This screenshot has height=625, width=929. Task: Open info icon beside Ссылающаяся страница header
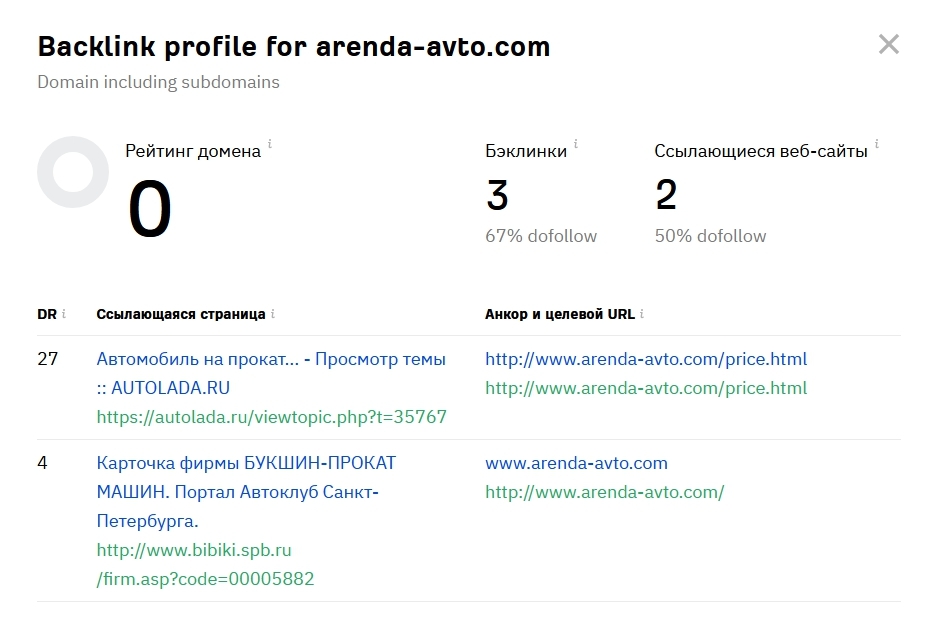tap(273, 313)
